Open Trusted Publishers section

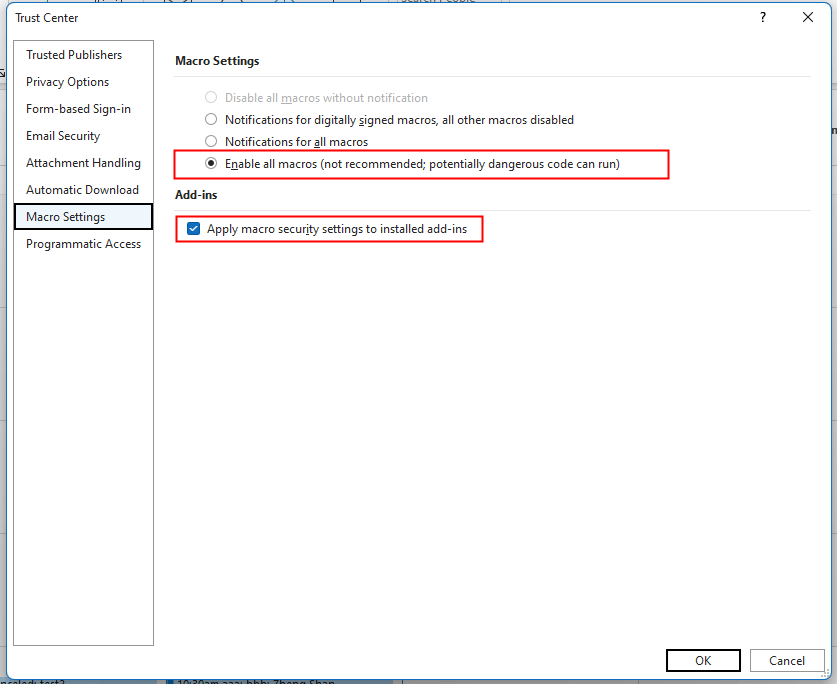[x=74, y=55]
